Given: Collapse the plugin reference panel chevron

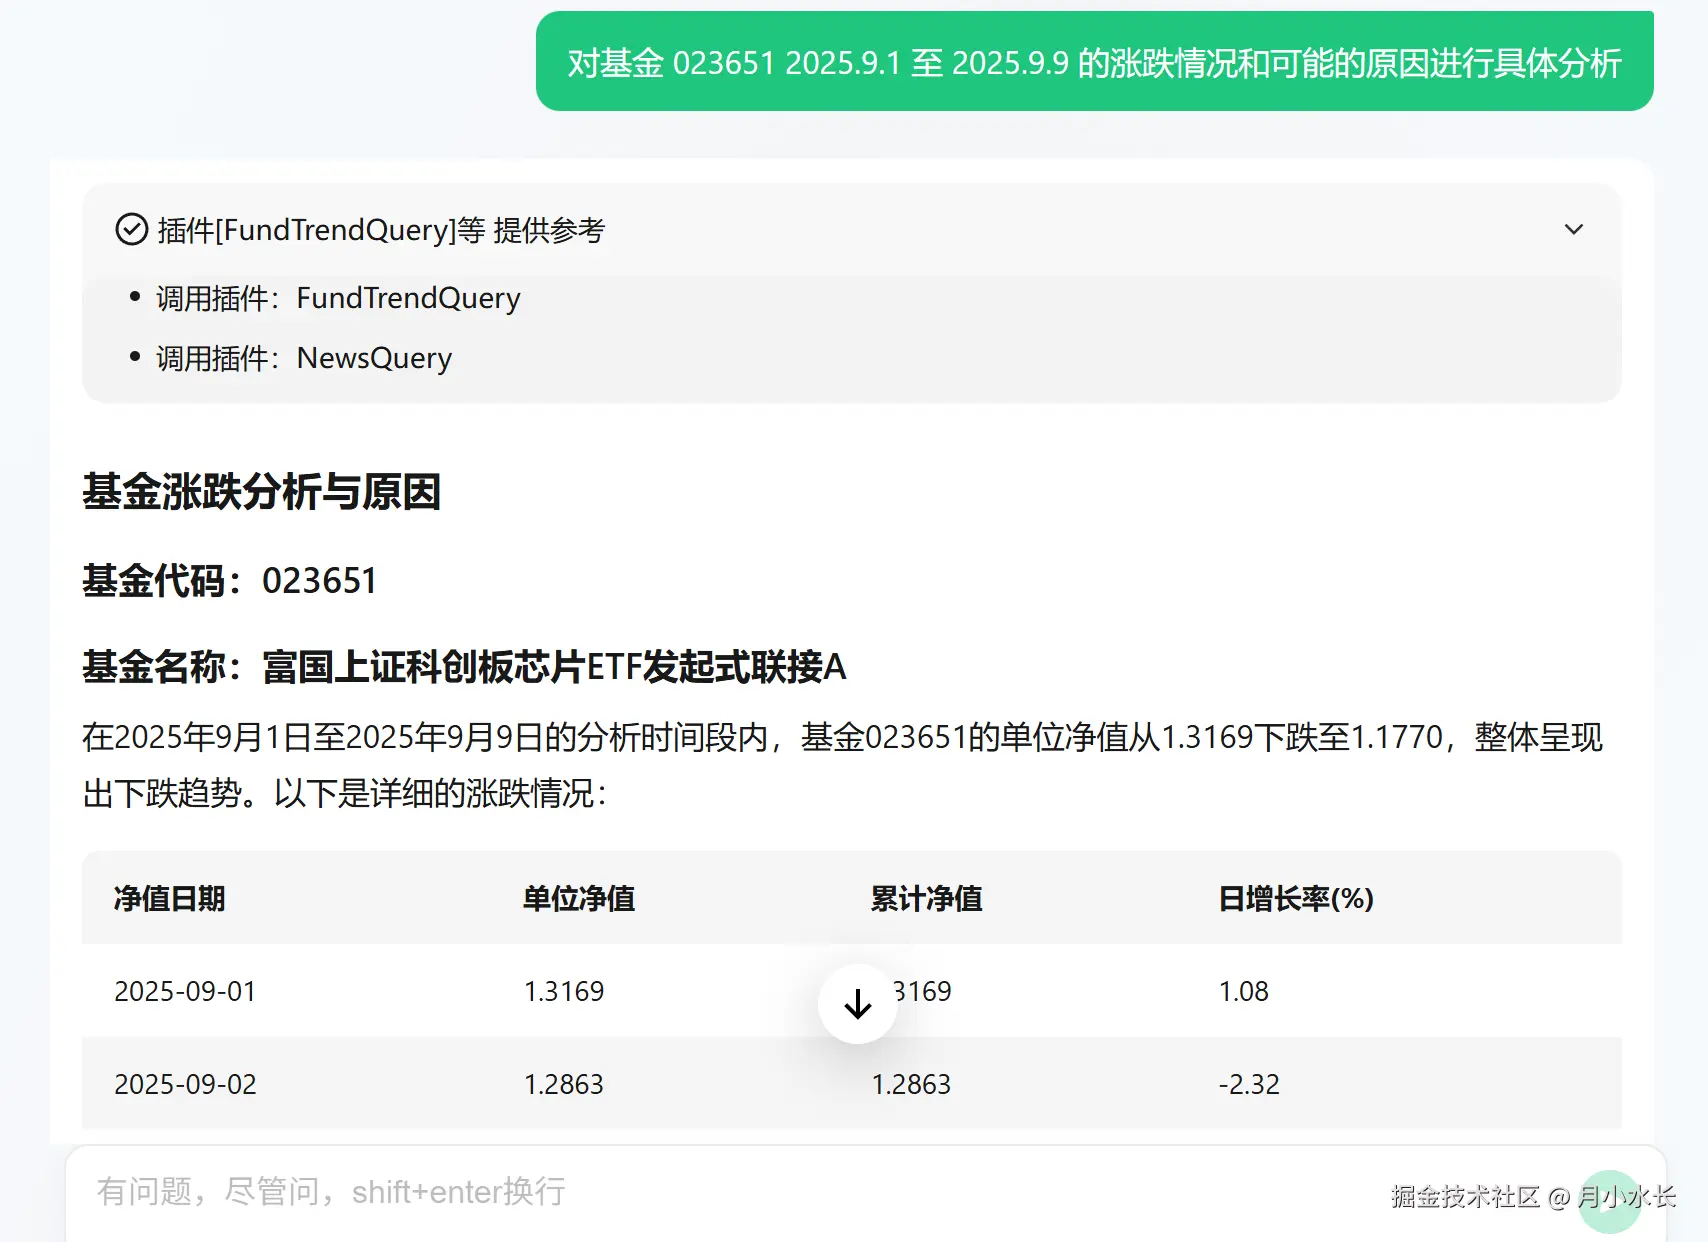Looking at the screenshot, I should coord(1573,230).
